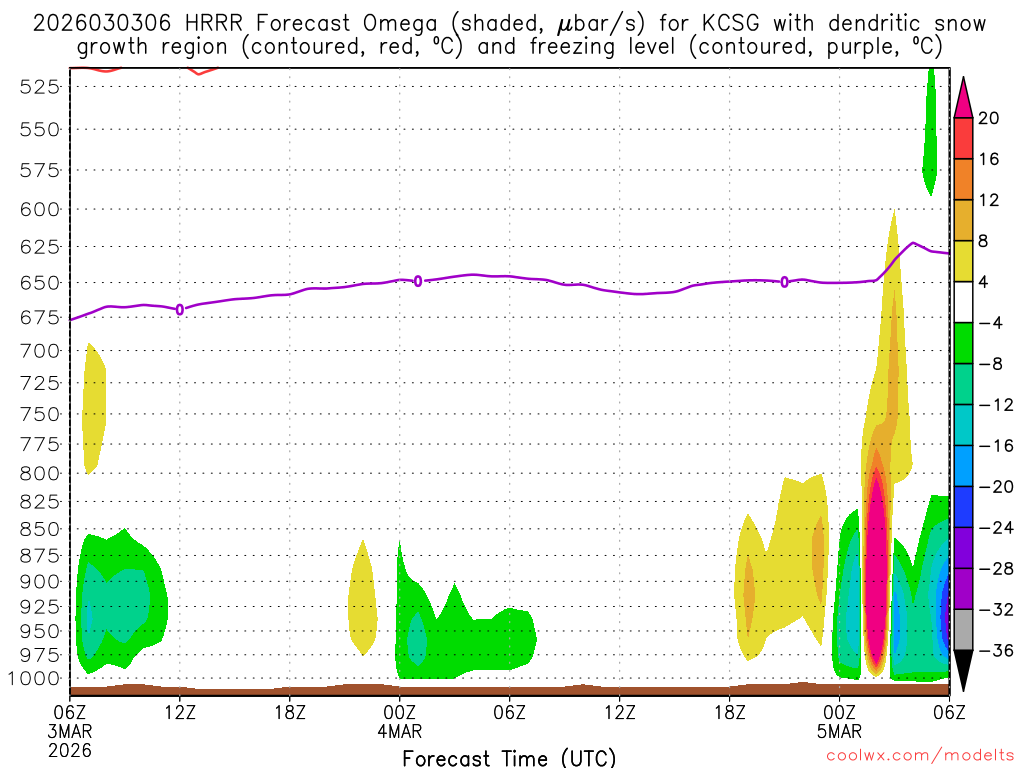Click the legend value -16 label

(996, 446)
